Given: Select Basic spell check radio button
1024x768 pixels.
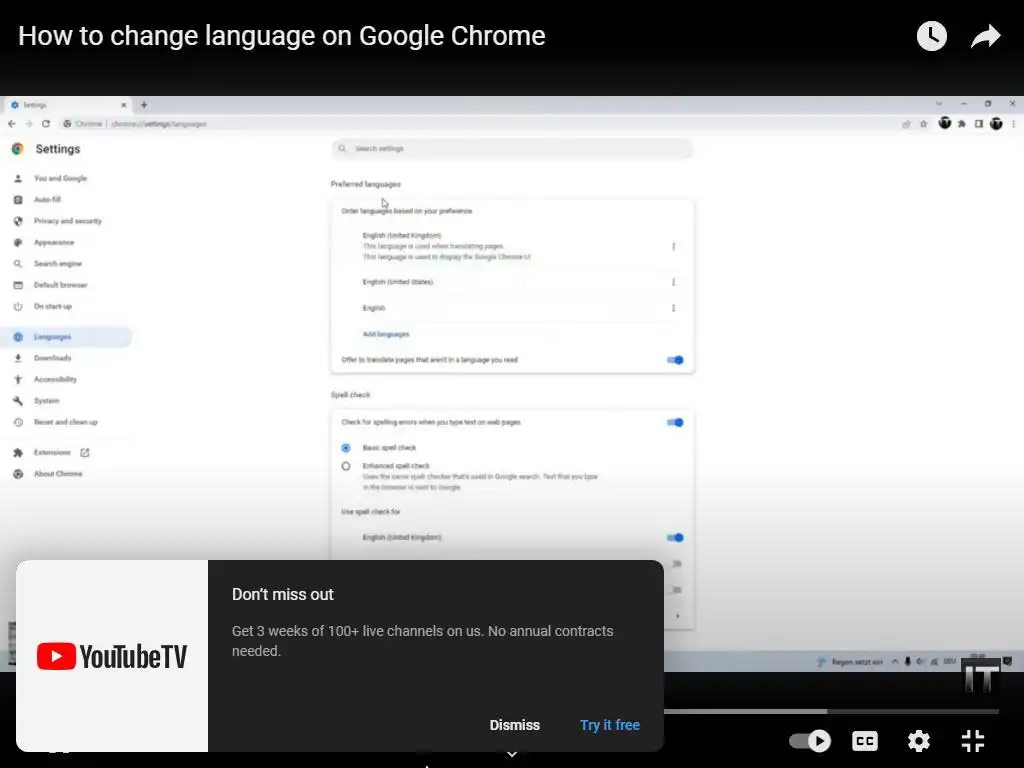Looking at the screenshot, I should (346, 448).
